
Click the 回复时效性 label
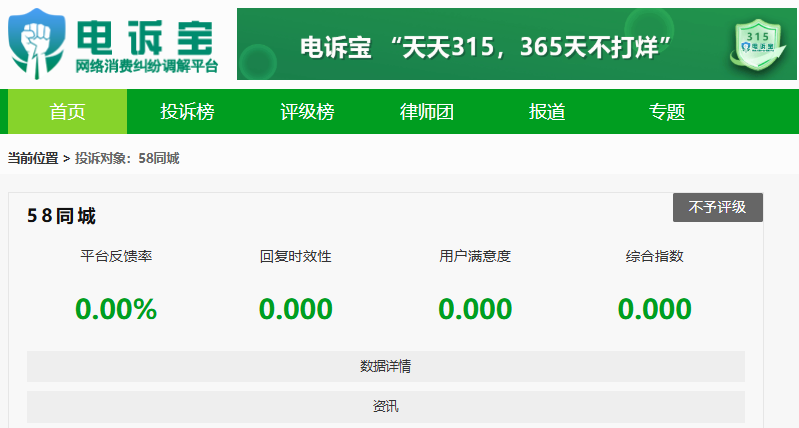click(x=296, y=256)
